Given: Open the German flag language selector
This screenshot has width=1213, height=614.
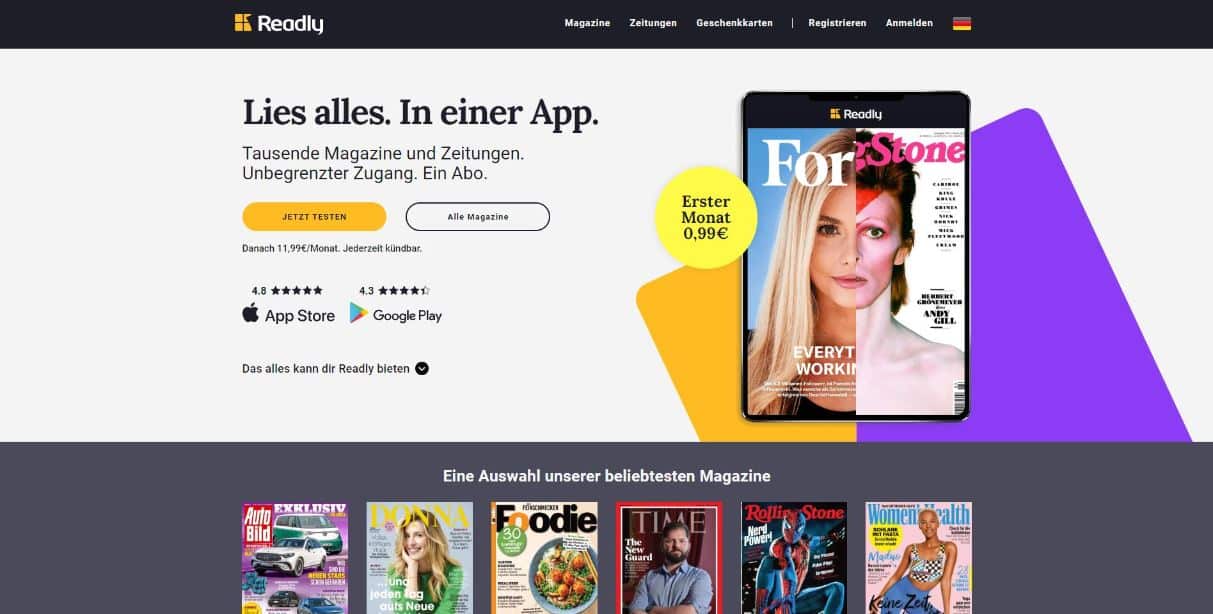Looking at the screenshot, I should click(x=961, y=23).
